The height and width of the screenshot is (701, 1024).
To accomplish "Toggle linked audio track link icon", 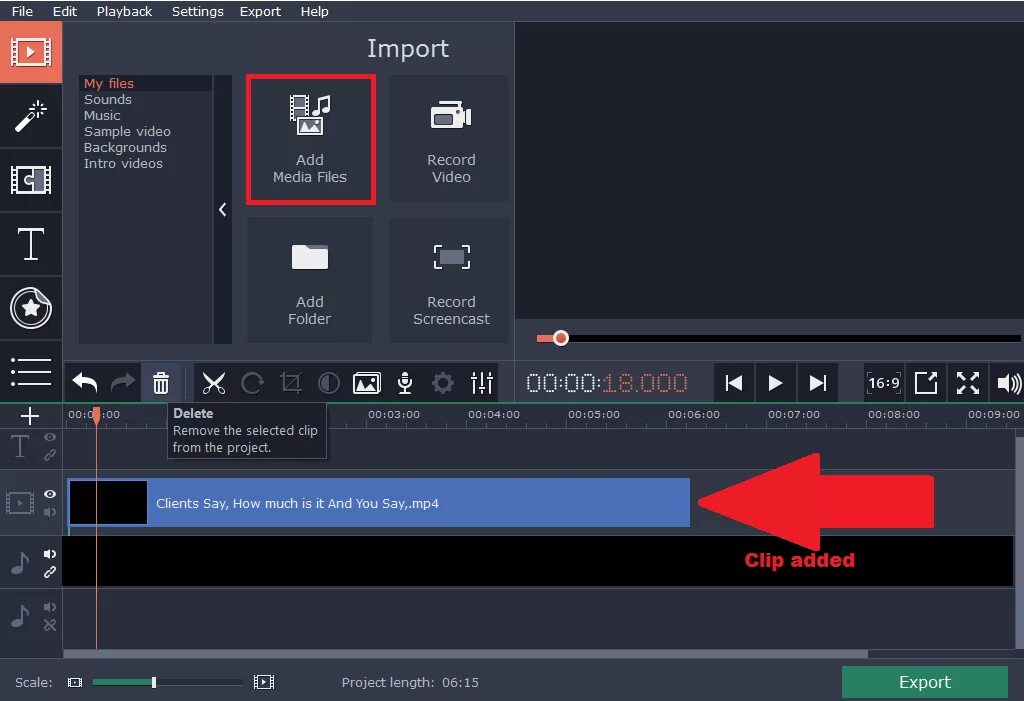I will click(x=50, y=572).
